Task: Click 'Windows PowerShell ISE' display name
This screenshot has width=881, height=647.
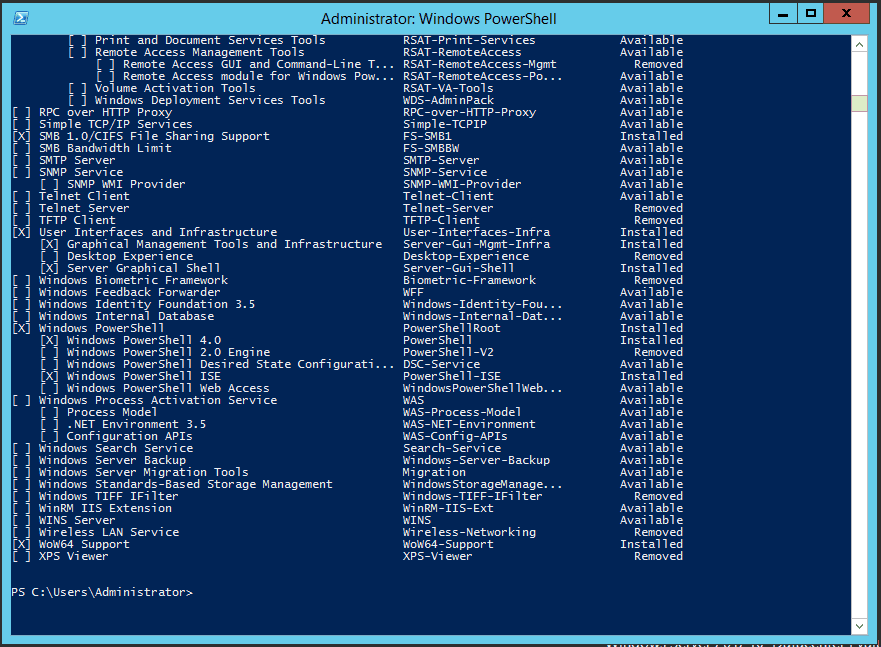Action: [x=143, y=376]
